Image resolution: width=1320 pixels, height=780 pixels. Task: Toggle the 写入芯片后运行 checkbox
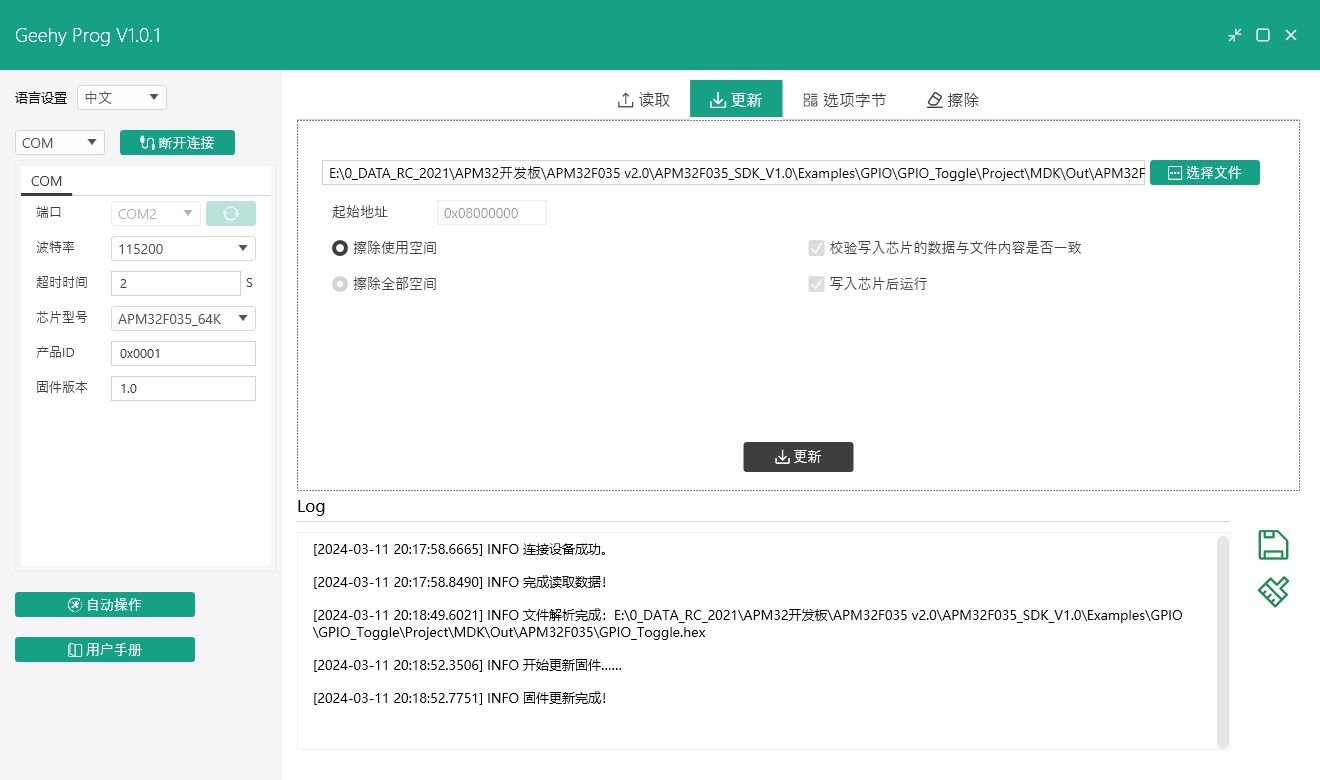pos(816,284)
